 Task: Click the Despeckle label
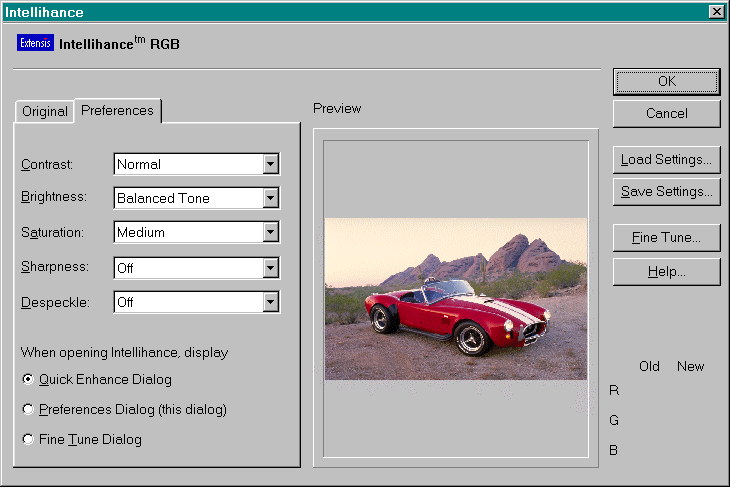[55, 302]
